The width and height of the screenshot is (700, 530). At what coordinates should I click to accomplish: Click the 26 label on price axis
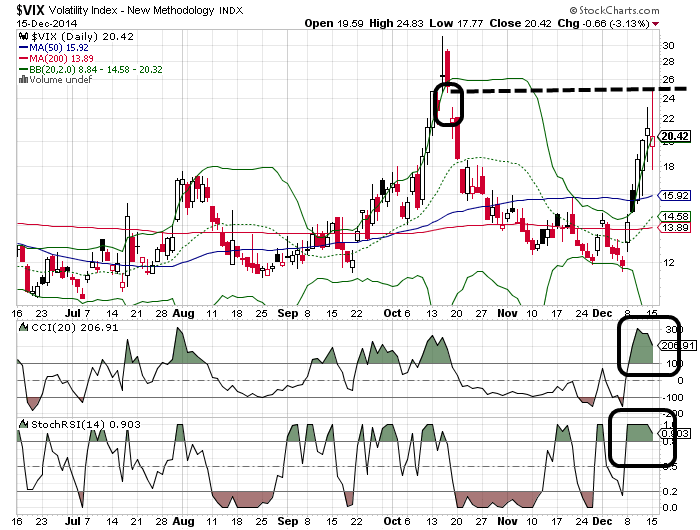click(668, 79)
